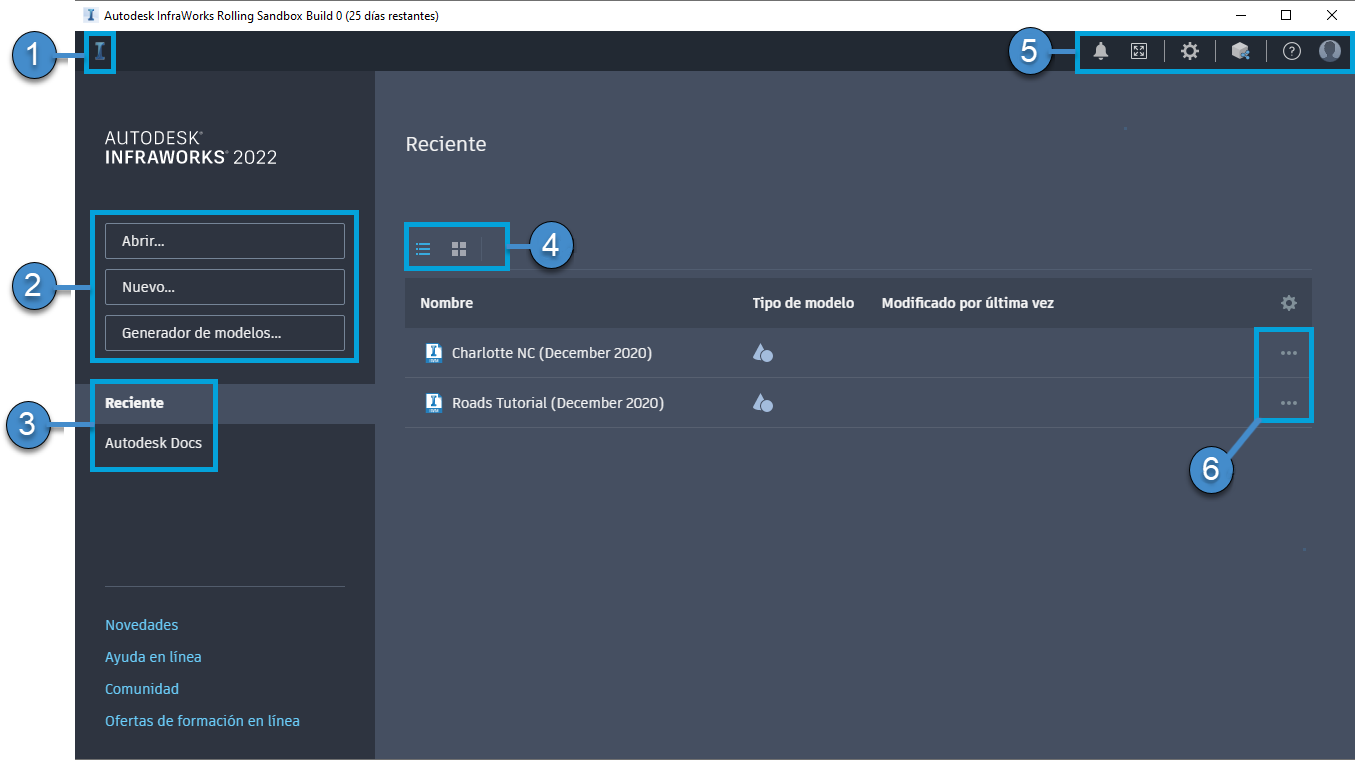Open the Novedades link
1355x760 pixels.
tap(142, 625)
